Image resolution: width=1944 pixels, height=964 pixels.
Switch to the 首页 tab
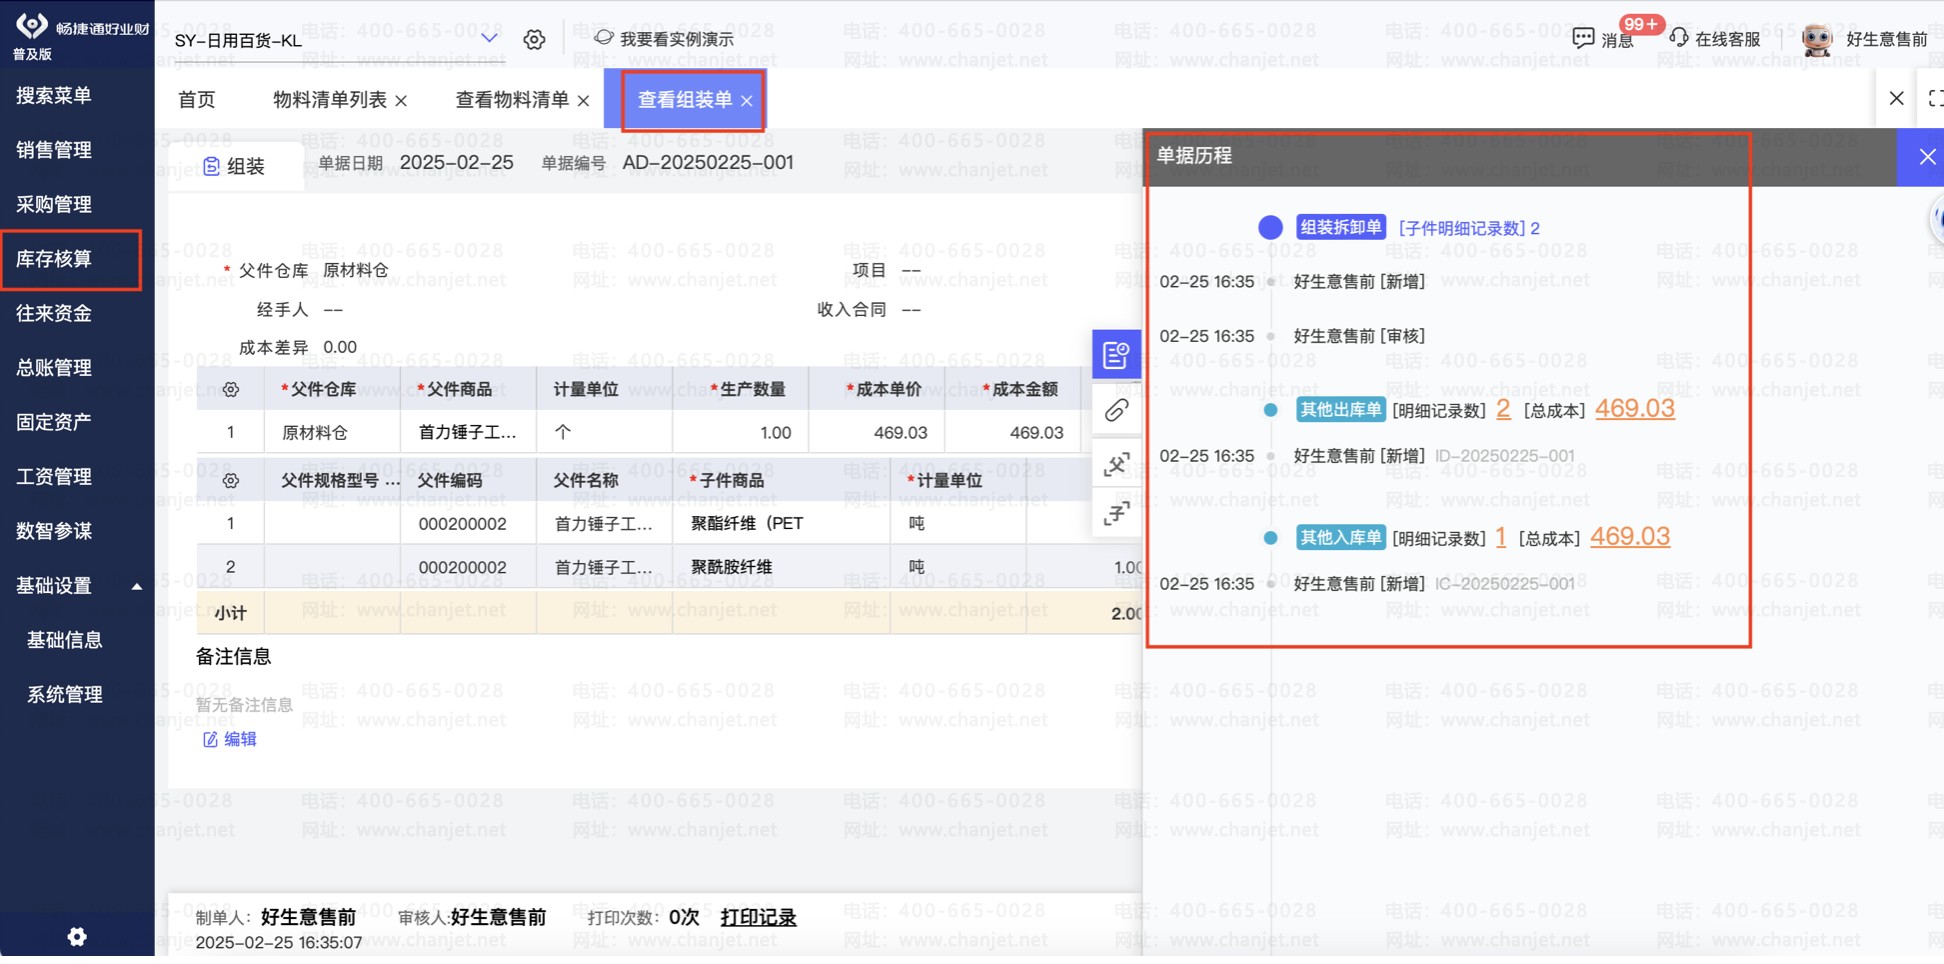pyautogui.click(x=196, y=100)
